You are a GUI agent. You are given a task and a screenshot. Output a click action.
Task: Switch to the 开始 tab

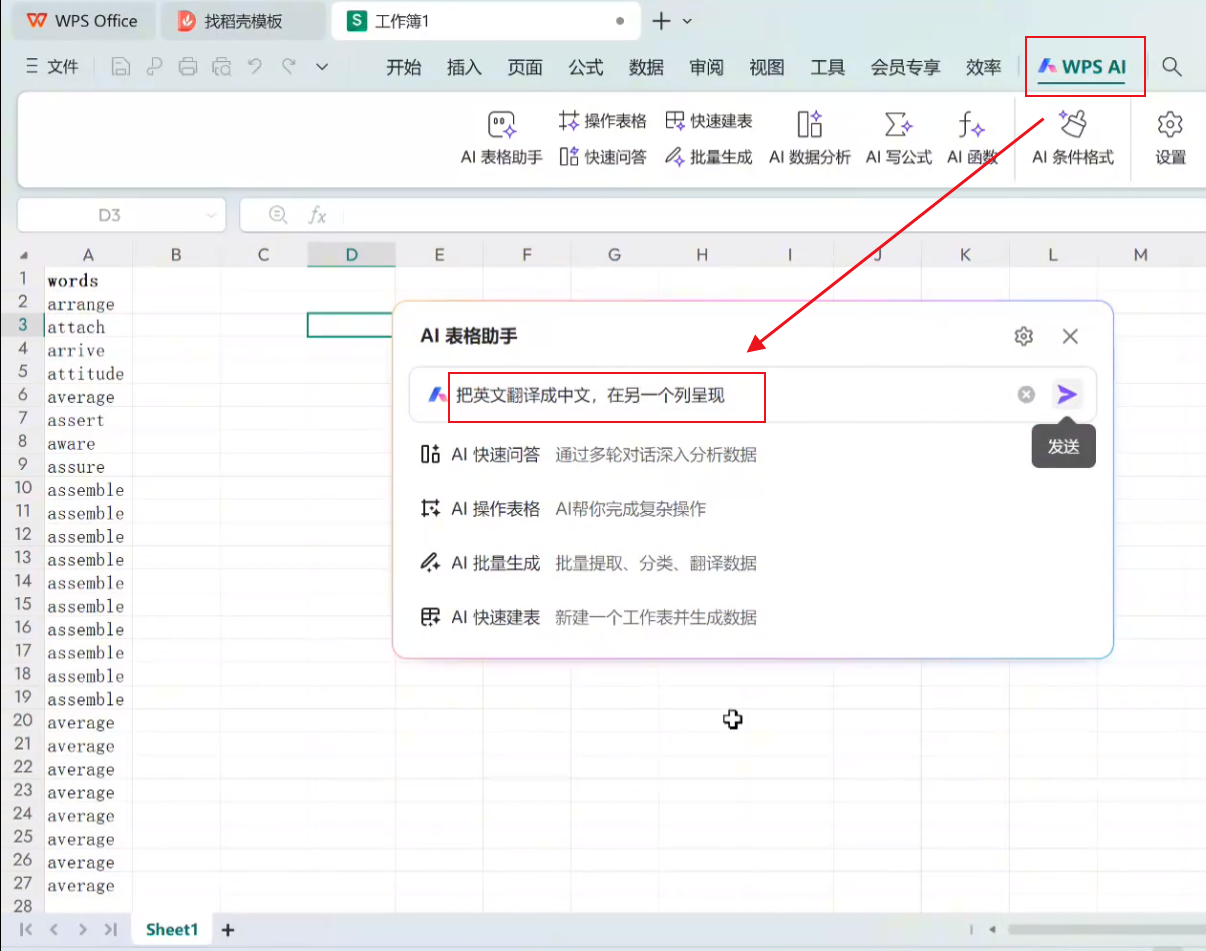(404, 67)
